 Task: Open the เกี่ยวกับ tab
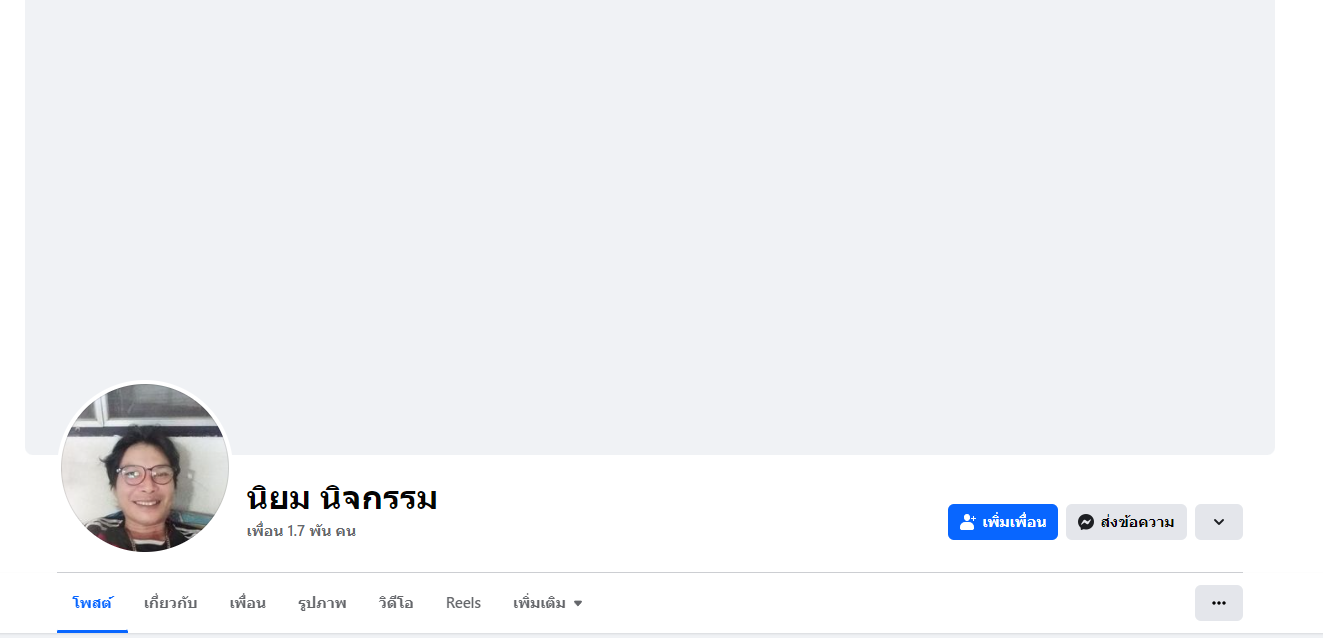(x=170, y=603)
